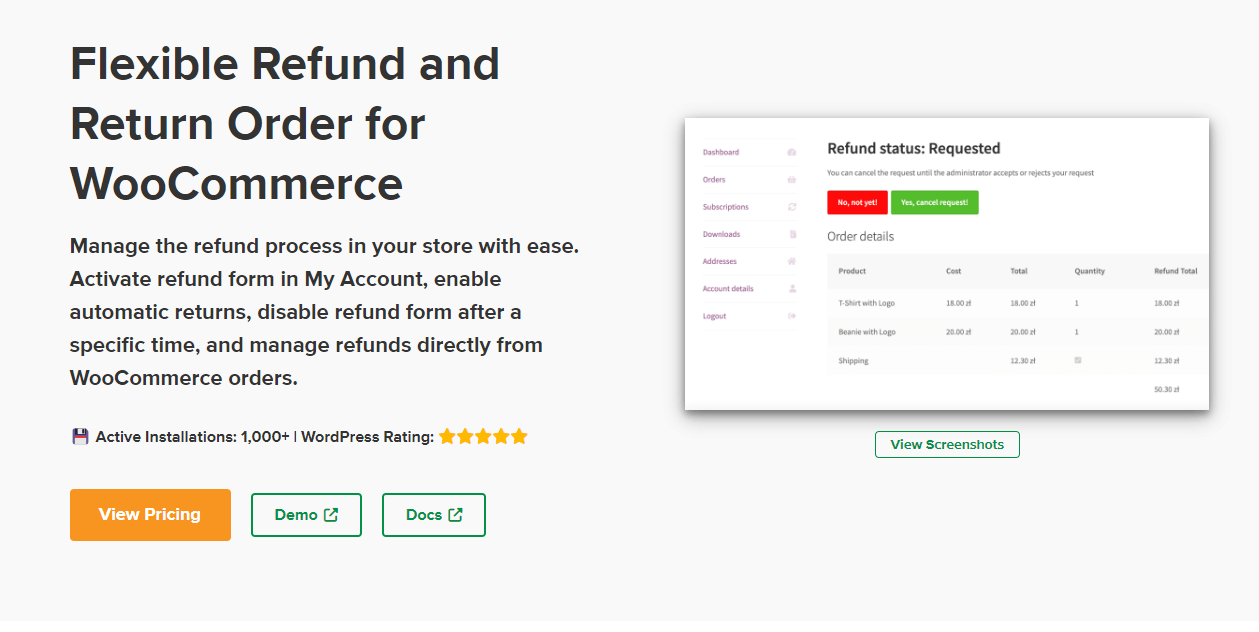The height and width of the screenshot is (632, 1259).
Task: Click the Account details user icon
Action: click(791, 289)
